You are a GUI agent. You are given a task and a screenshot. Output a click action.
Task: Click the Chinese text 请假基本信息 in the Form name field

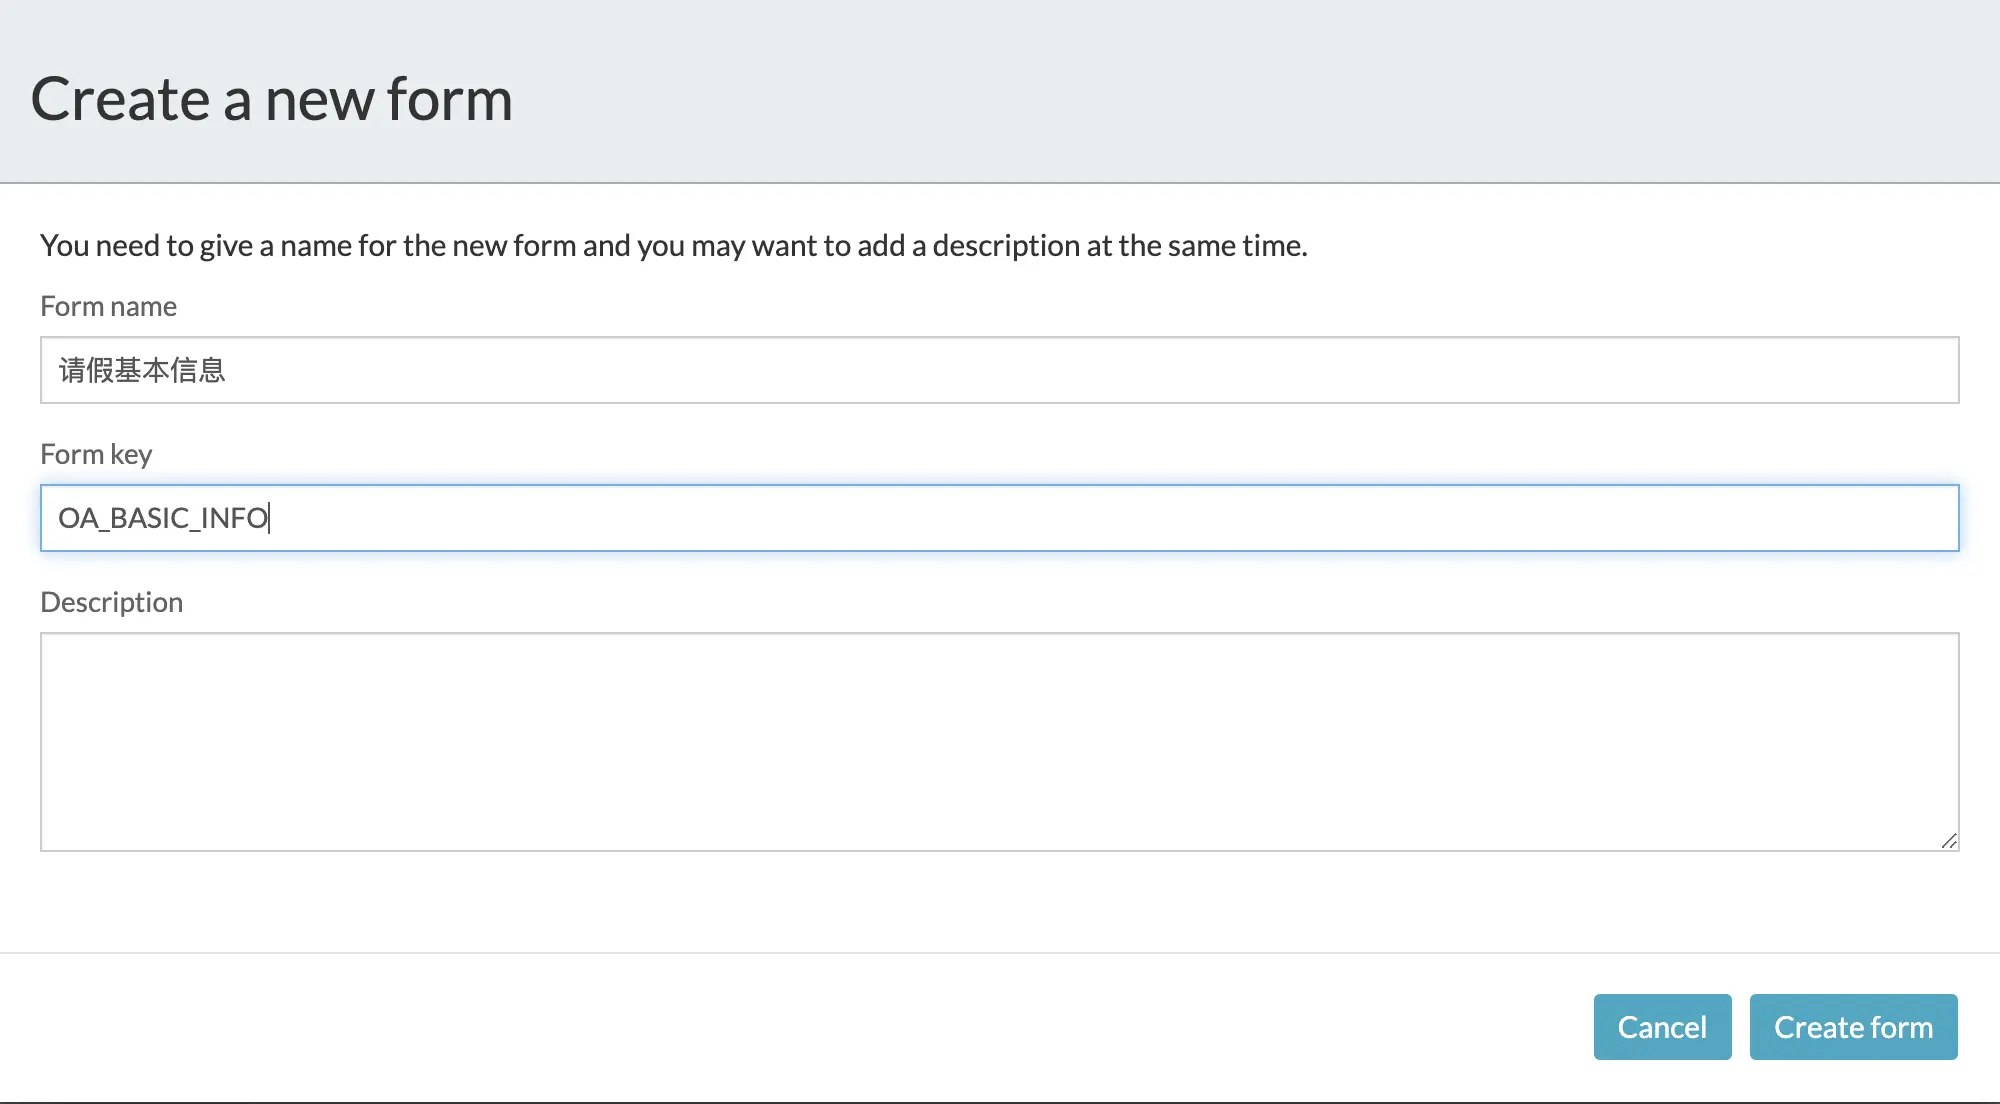coord(142,370)
